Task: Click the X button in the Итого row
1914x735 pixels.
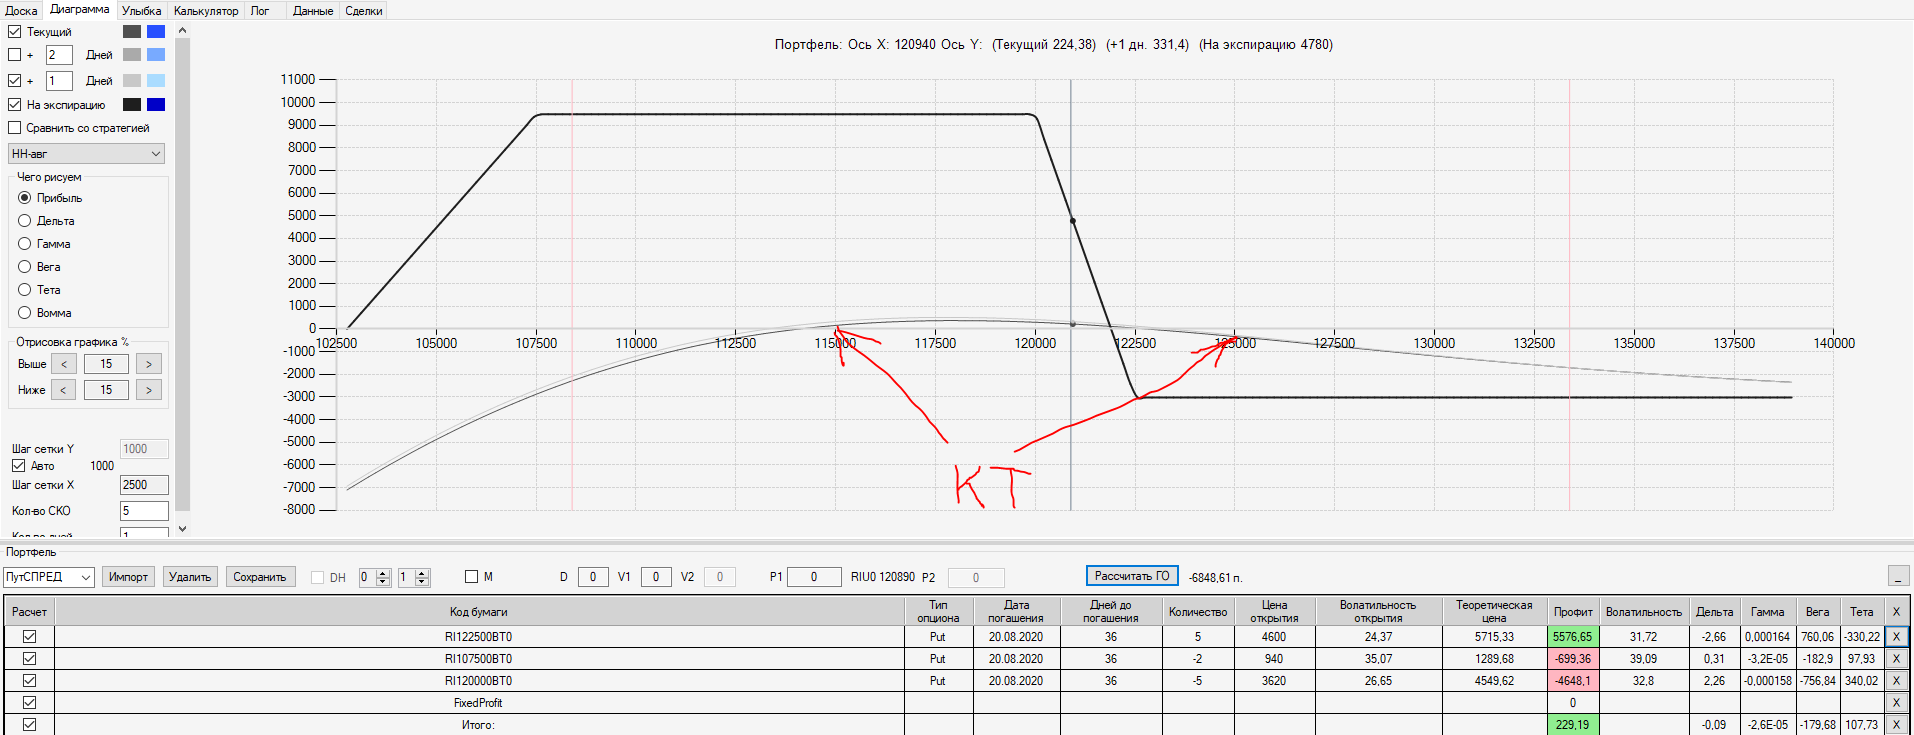Action: (1896, 725)
